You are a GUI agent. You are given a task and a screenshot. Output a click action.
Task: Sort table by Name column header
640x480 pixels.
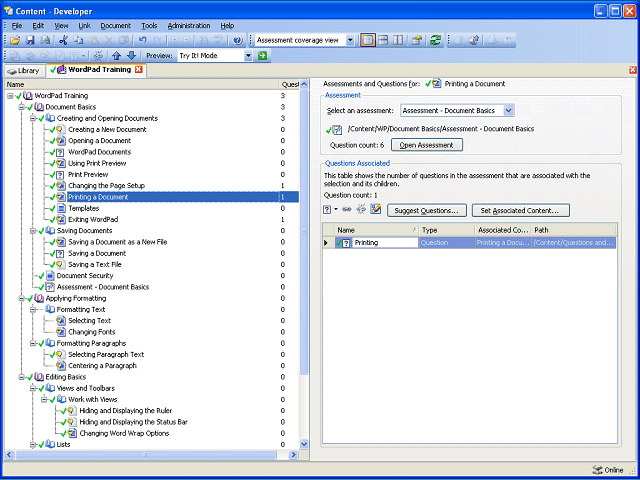(x=377, y=230)
